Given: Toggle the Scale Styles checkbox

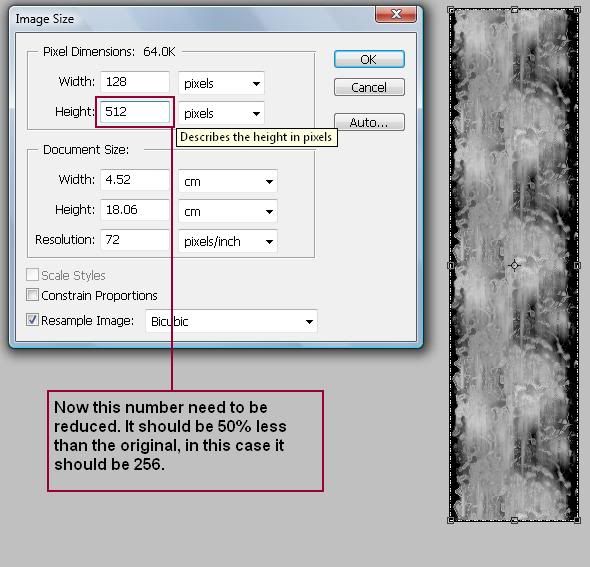Looking at the screenshot, I should [x=32, y=275].
